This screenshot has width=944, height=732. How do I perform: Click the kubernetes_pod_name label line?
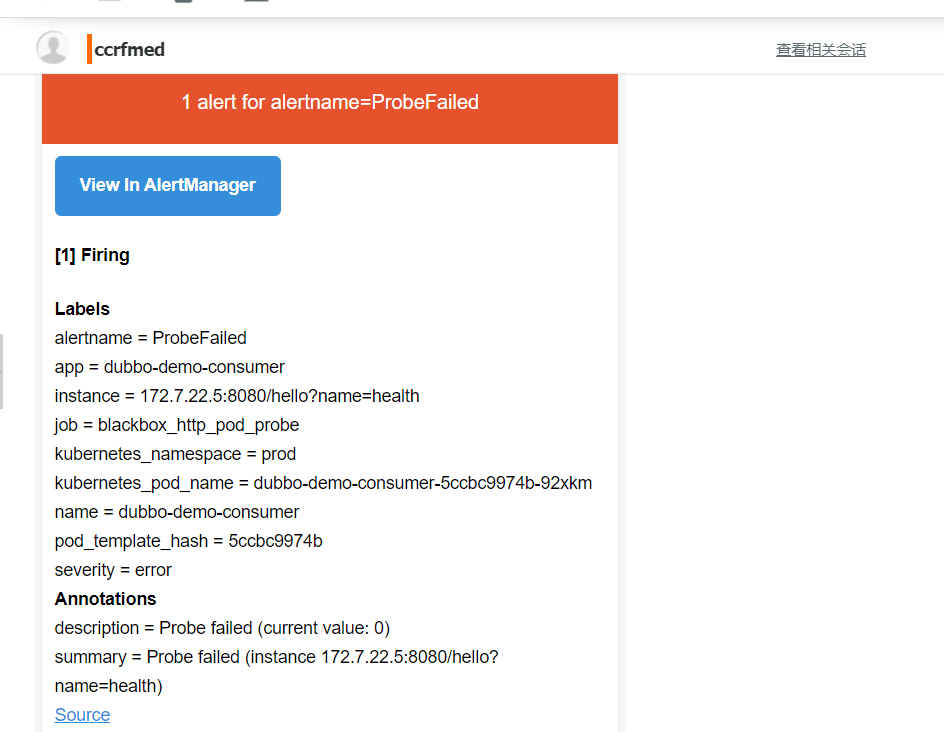[x=323, y=483]
